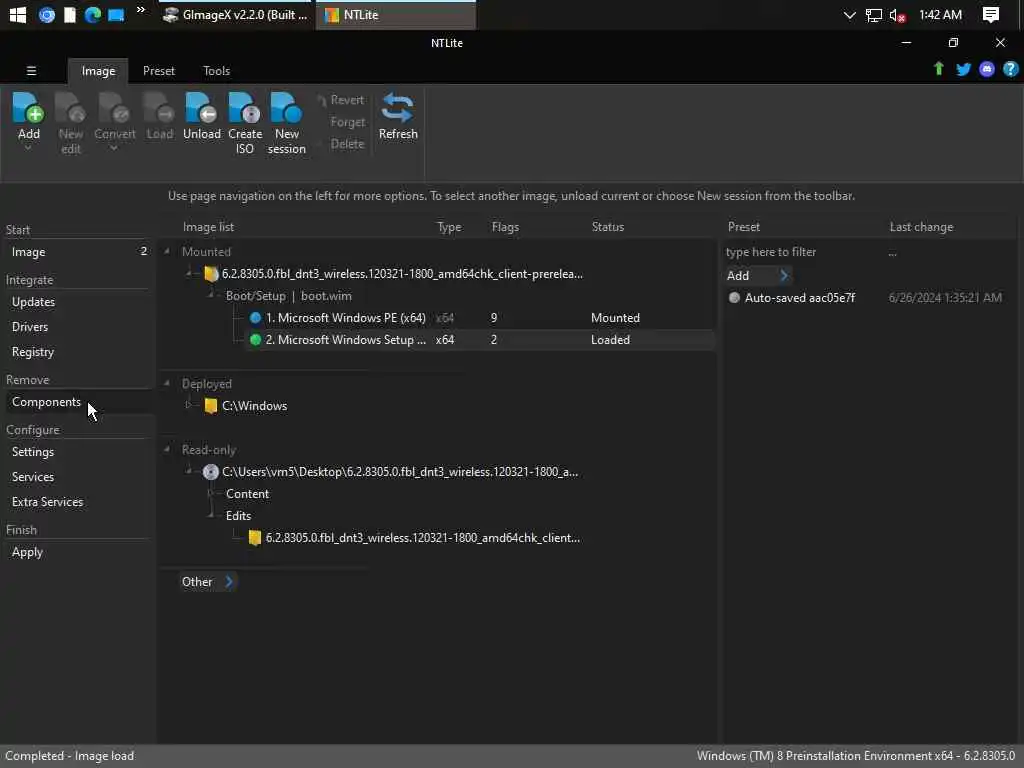Viewport: 1024px width, 768px height.
Task: Select the Content tree node
Action: pos(248,494)
